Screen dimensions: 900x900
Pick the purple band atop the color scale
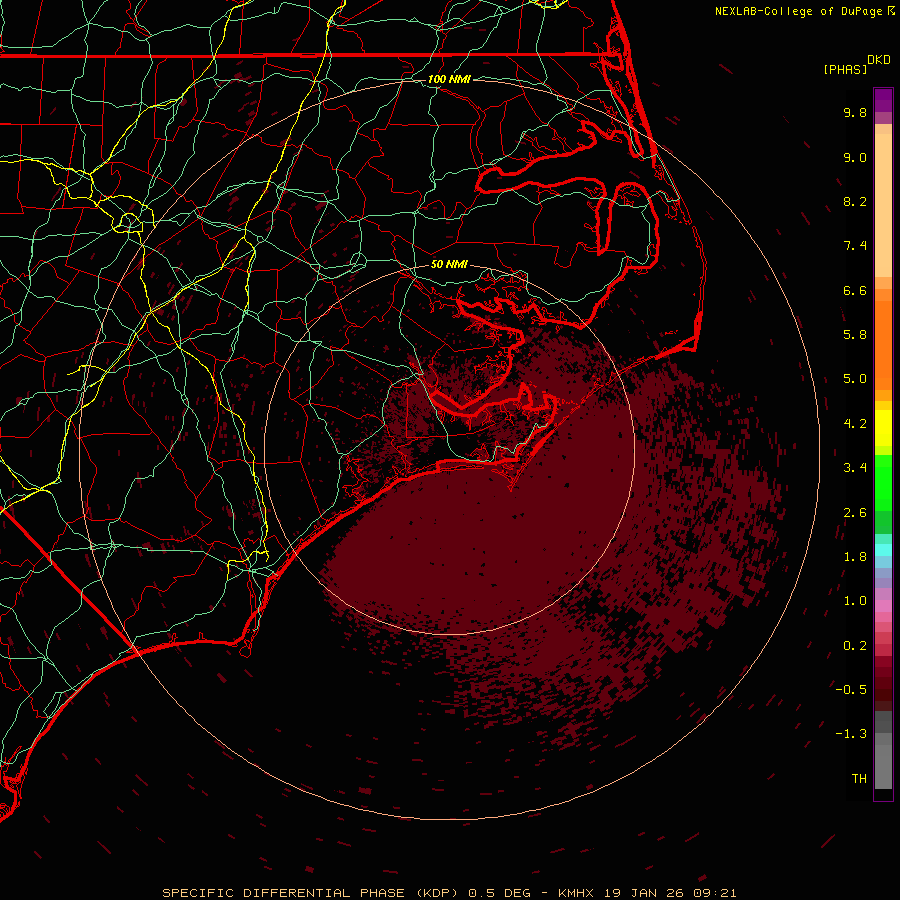click(x=883, y=100)
